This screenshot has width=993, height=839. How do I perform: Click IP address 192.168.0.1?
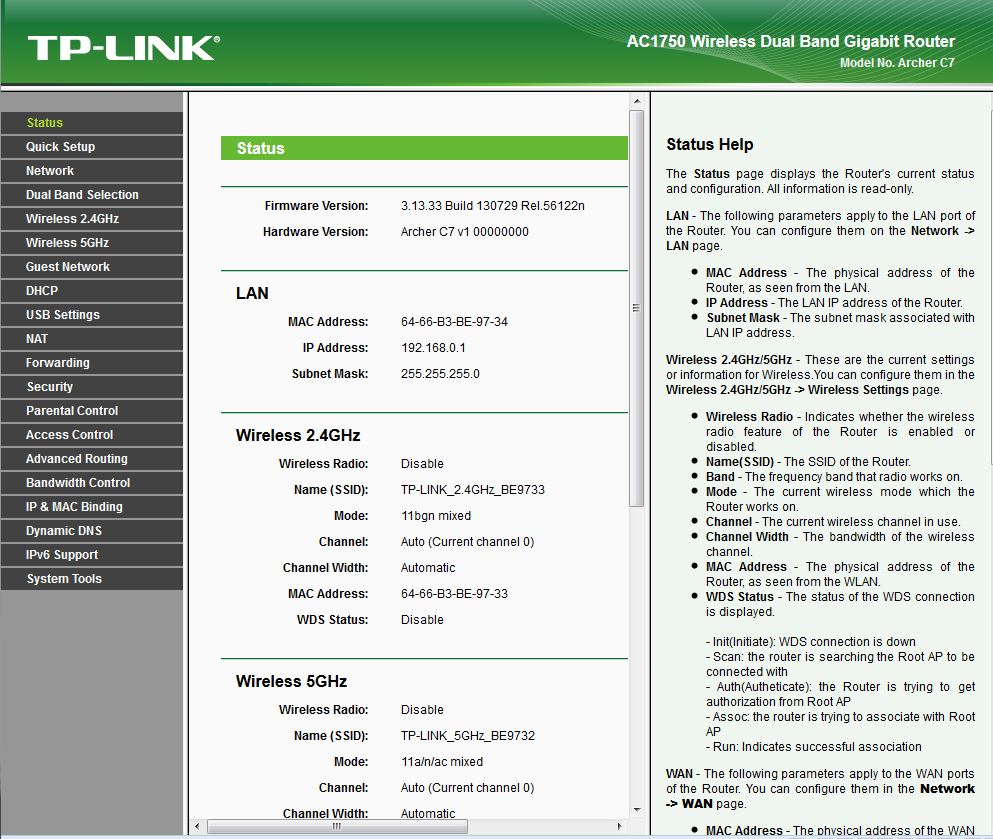coord(433,348)
